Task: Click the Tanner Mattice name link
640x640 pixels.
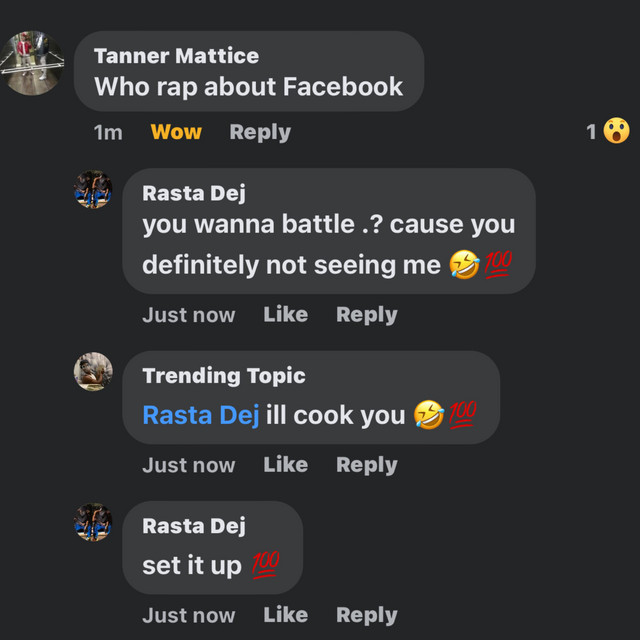Action: 176,56
